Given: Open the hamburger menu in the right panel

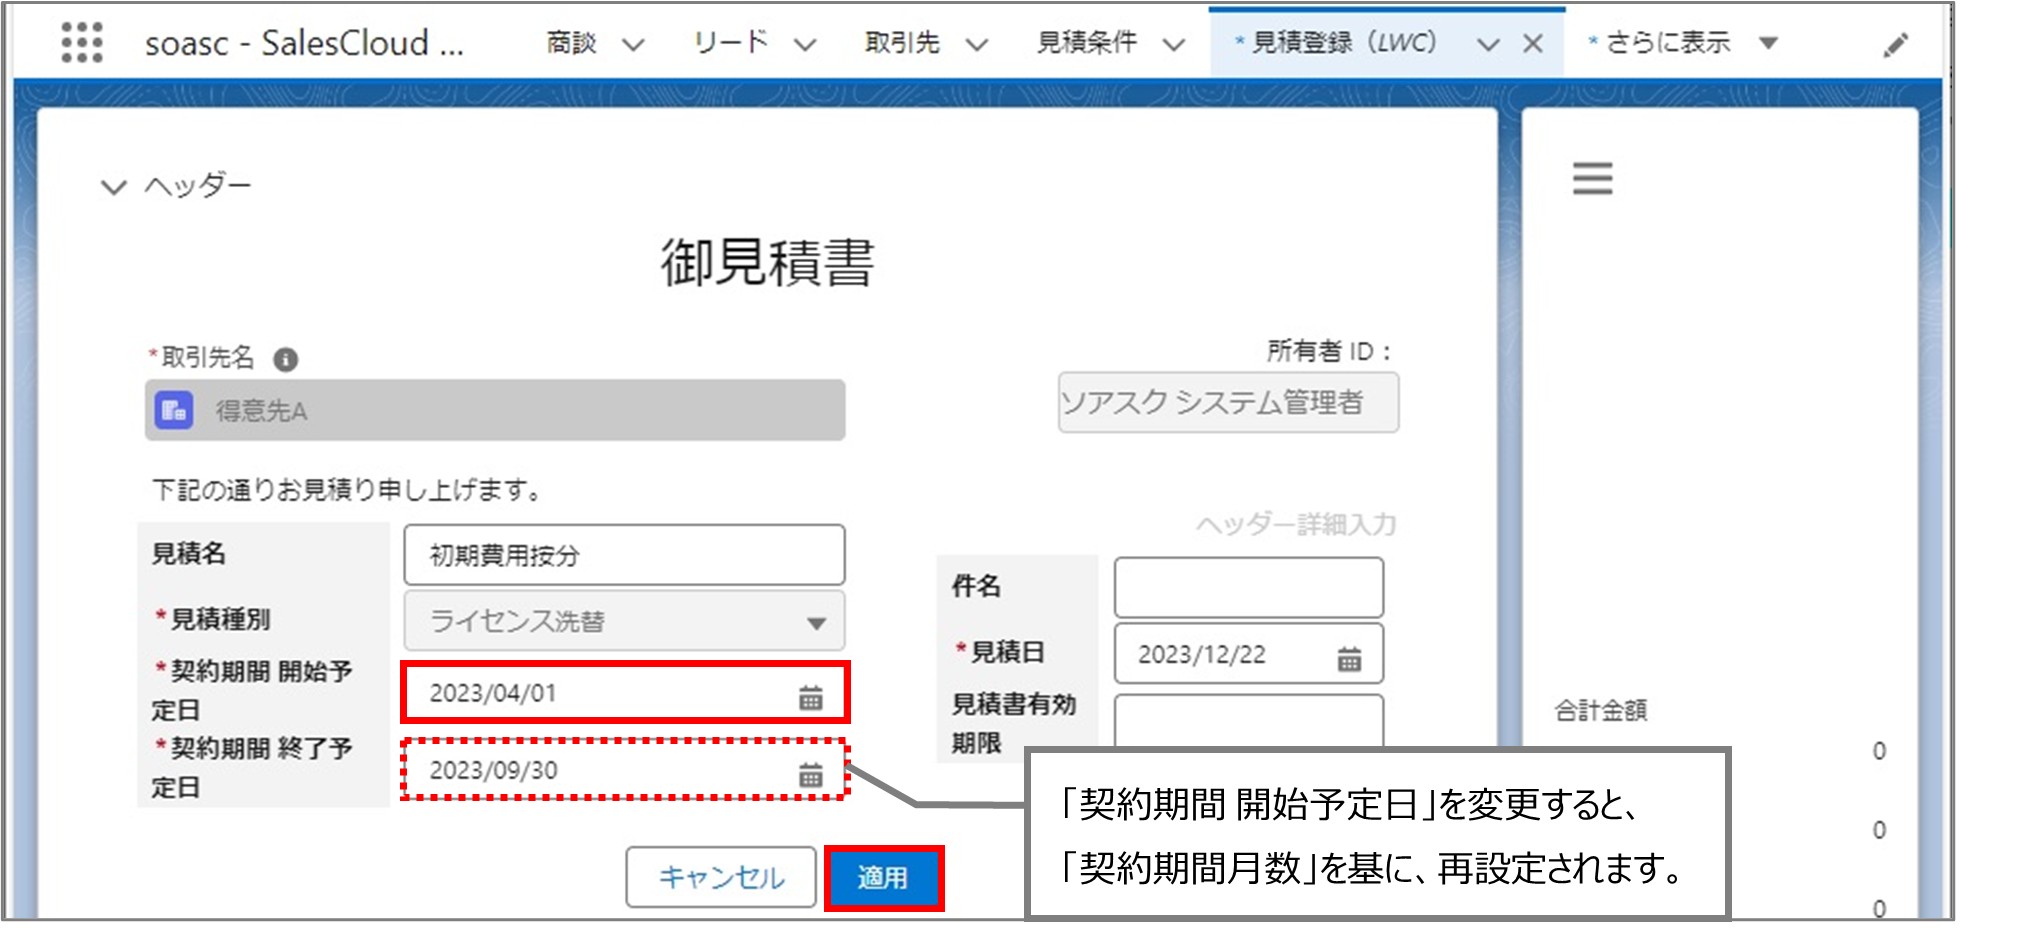Looking at the screenshot, I should click(x=1592, y=178).
